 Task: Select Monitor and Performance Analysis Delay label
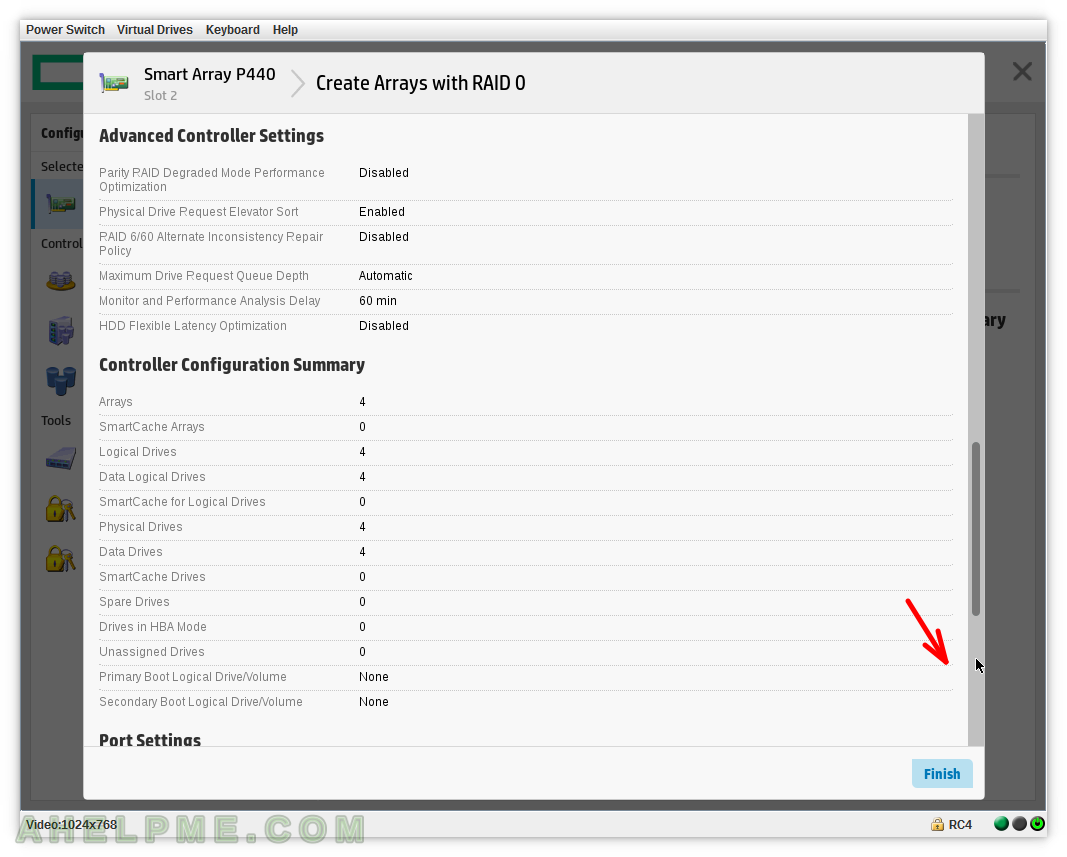coord(210,301)
